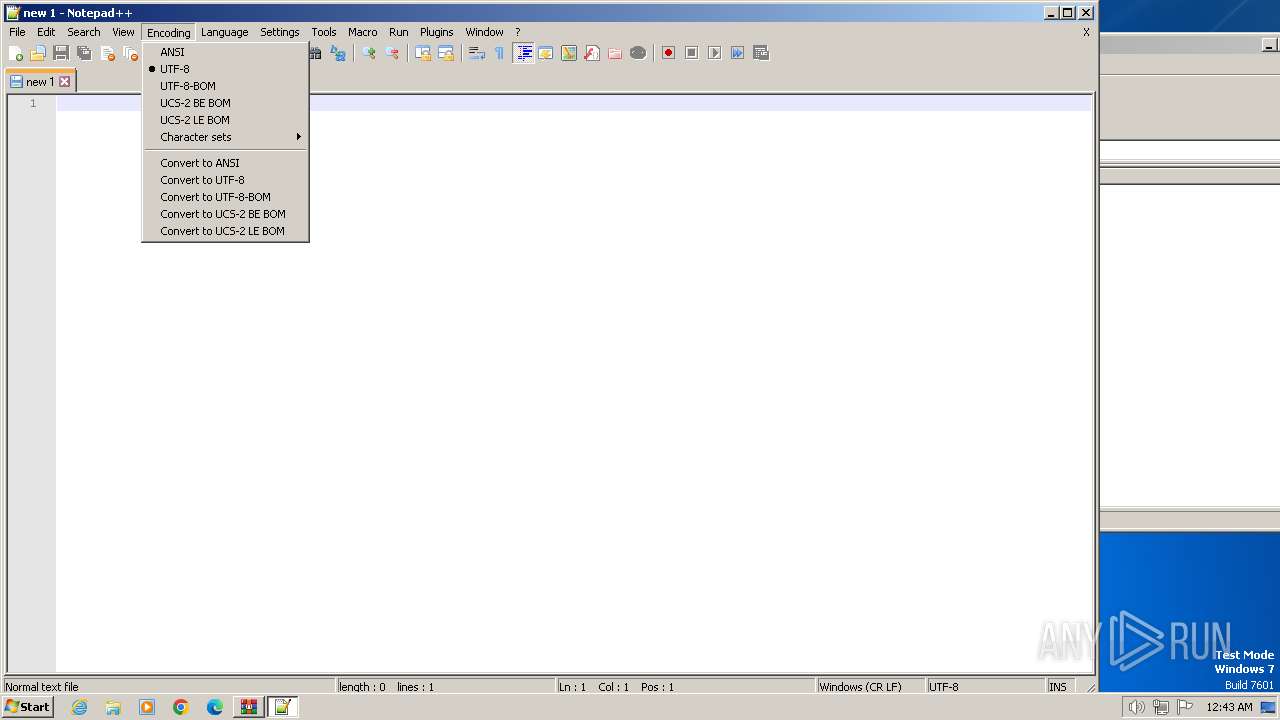Toggle INS insert mode in the status bar

(x=1058, y=687)
